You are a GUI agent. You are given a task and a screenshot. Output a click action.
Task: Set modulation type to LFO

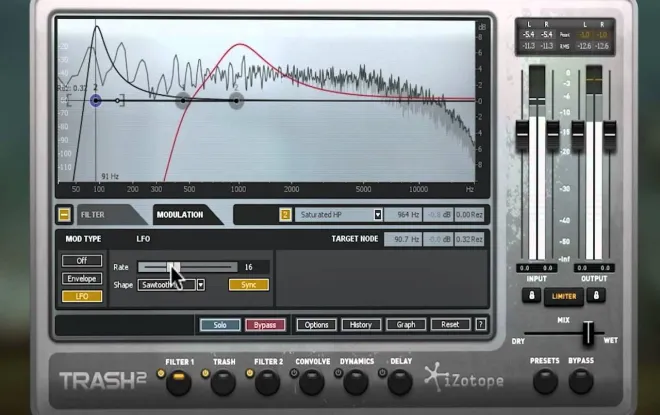click(x=82, y=296)
